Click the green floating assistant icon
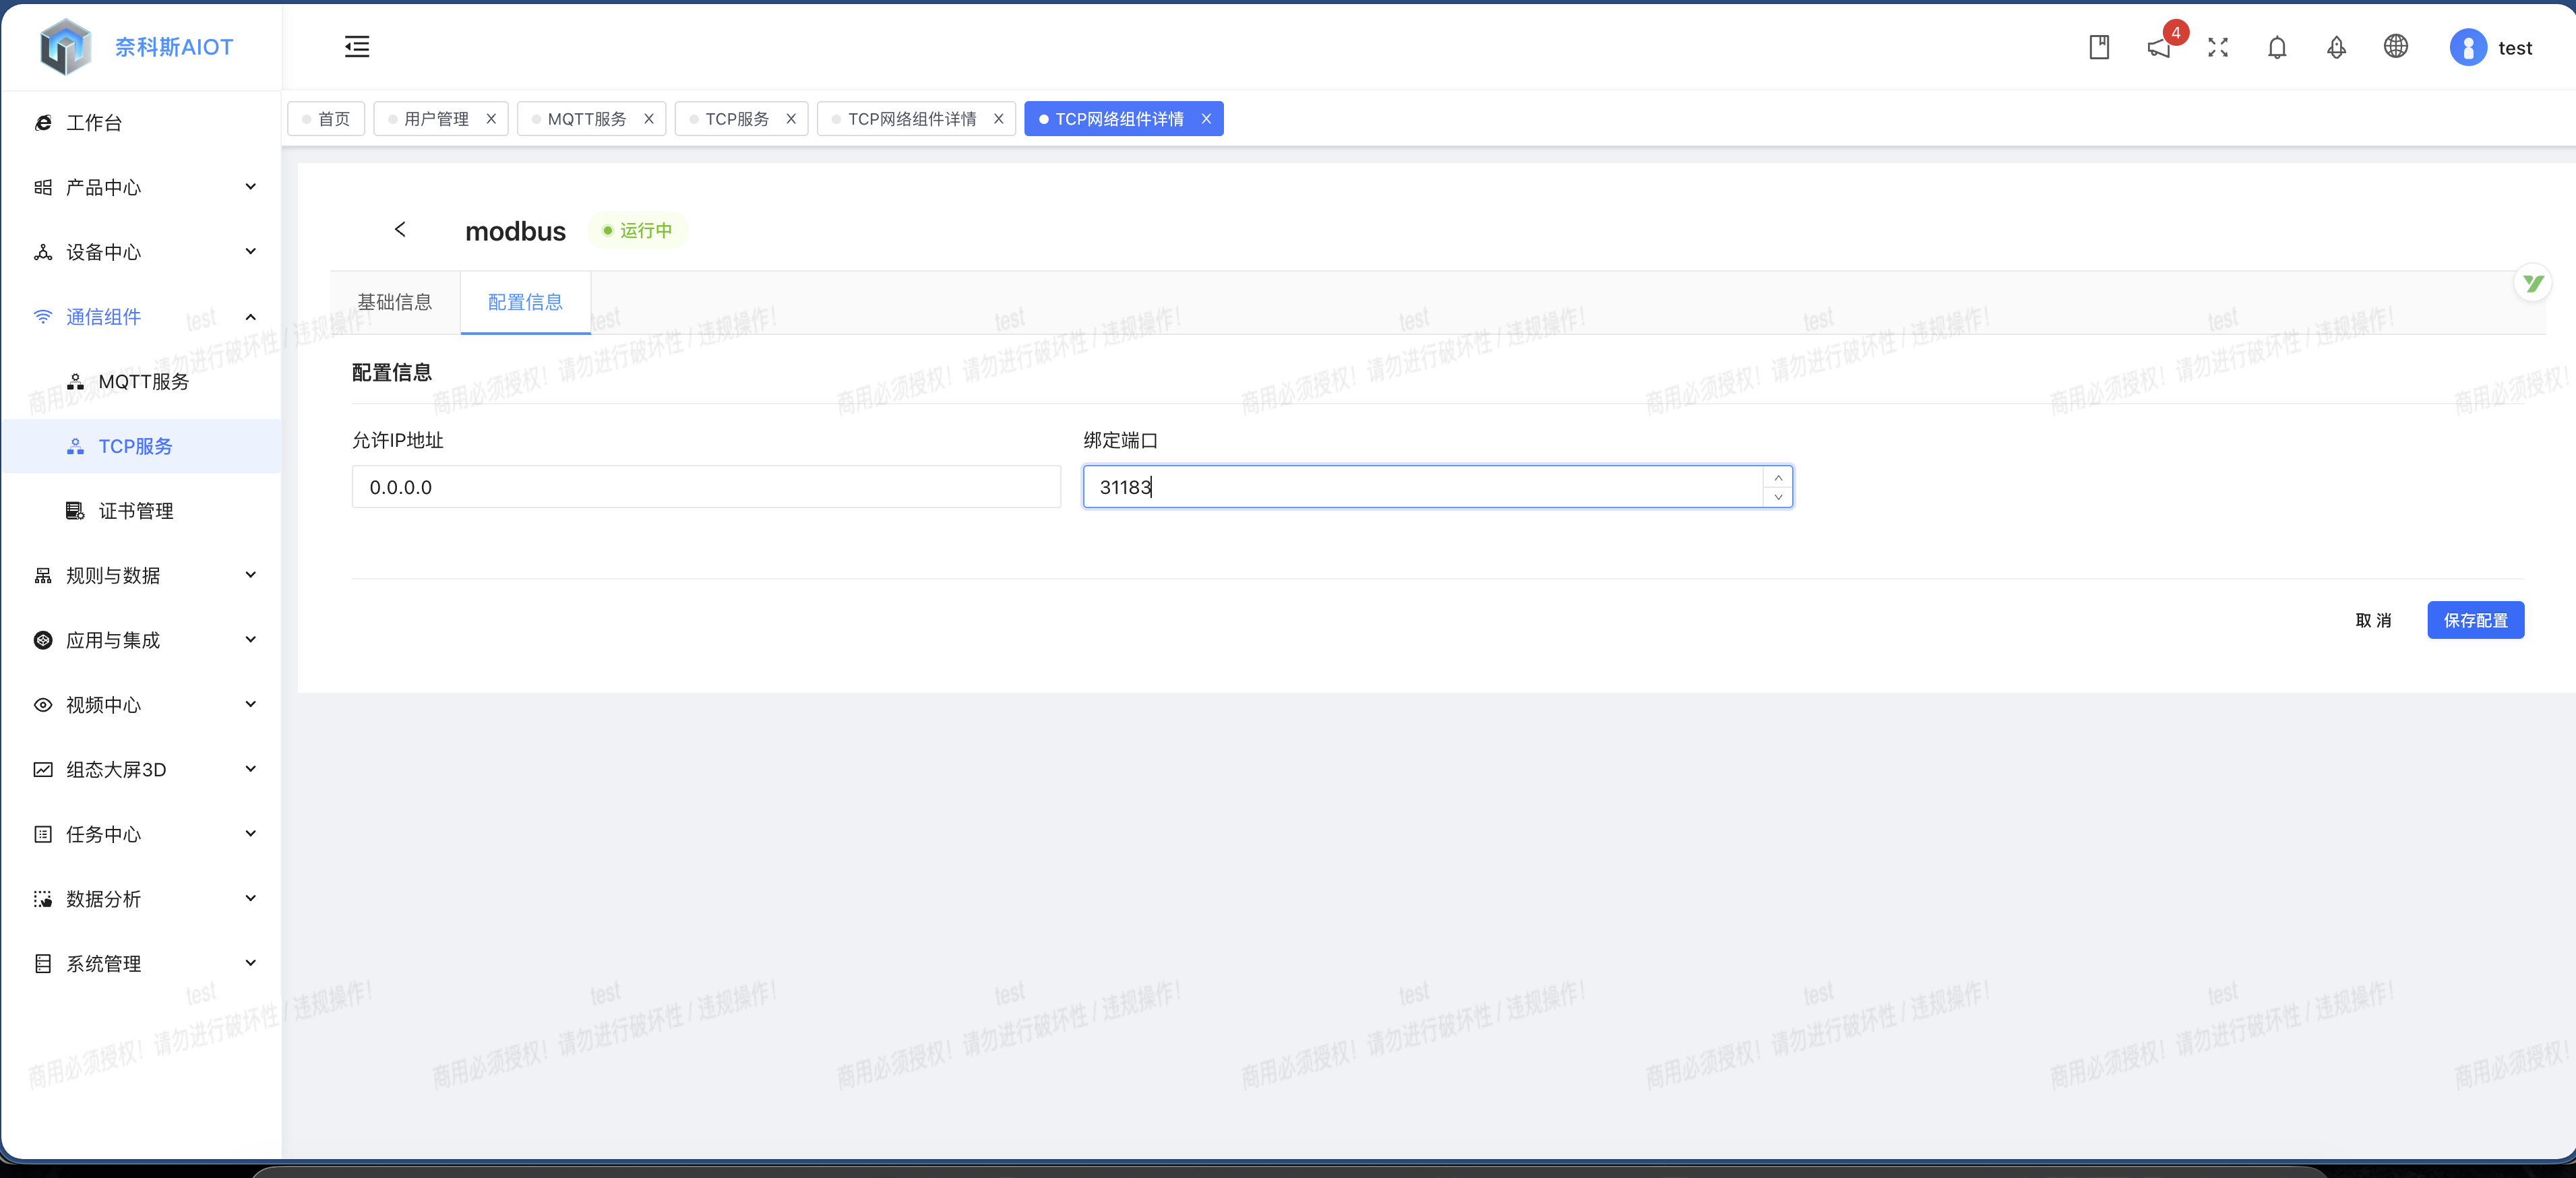2576x1178 pixels. [x=2532, y=284]
